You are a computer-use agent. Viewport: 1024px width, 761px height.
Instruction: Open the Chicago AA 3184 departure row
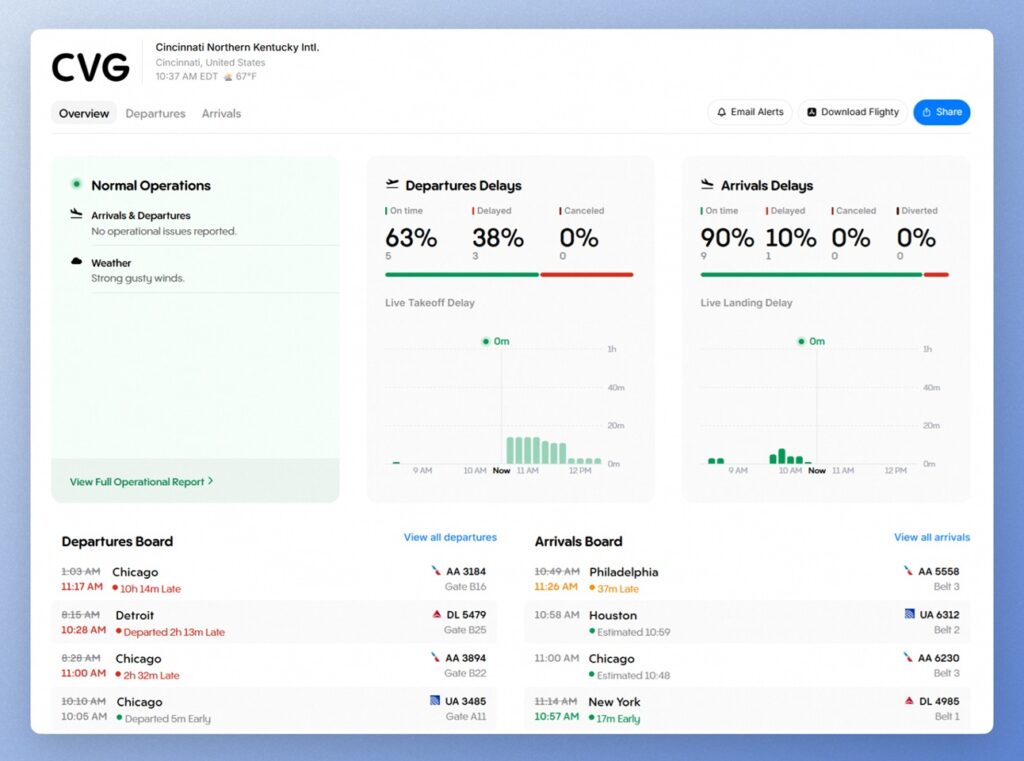[x=274, y=580]
